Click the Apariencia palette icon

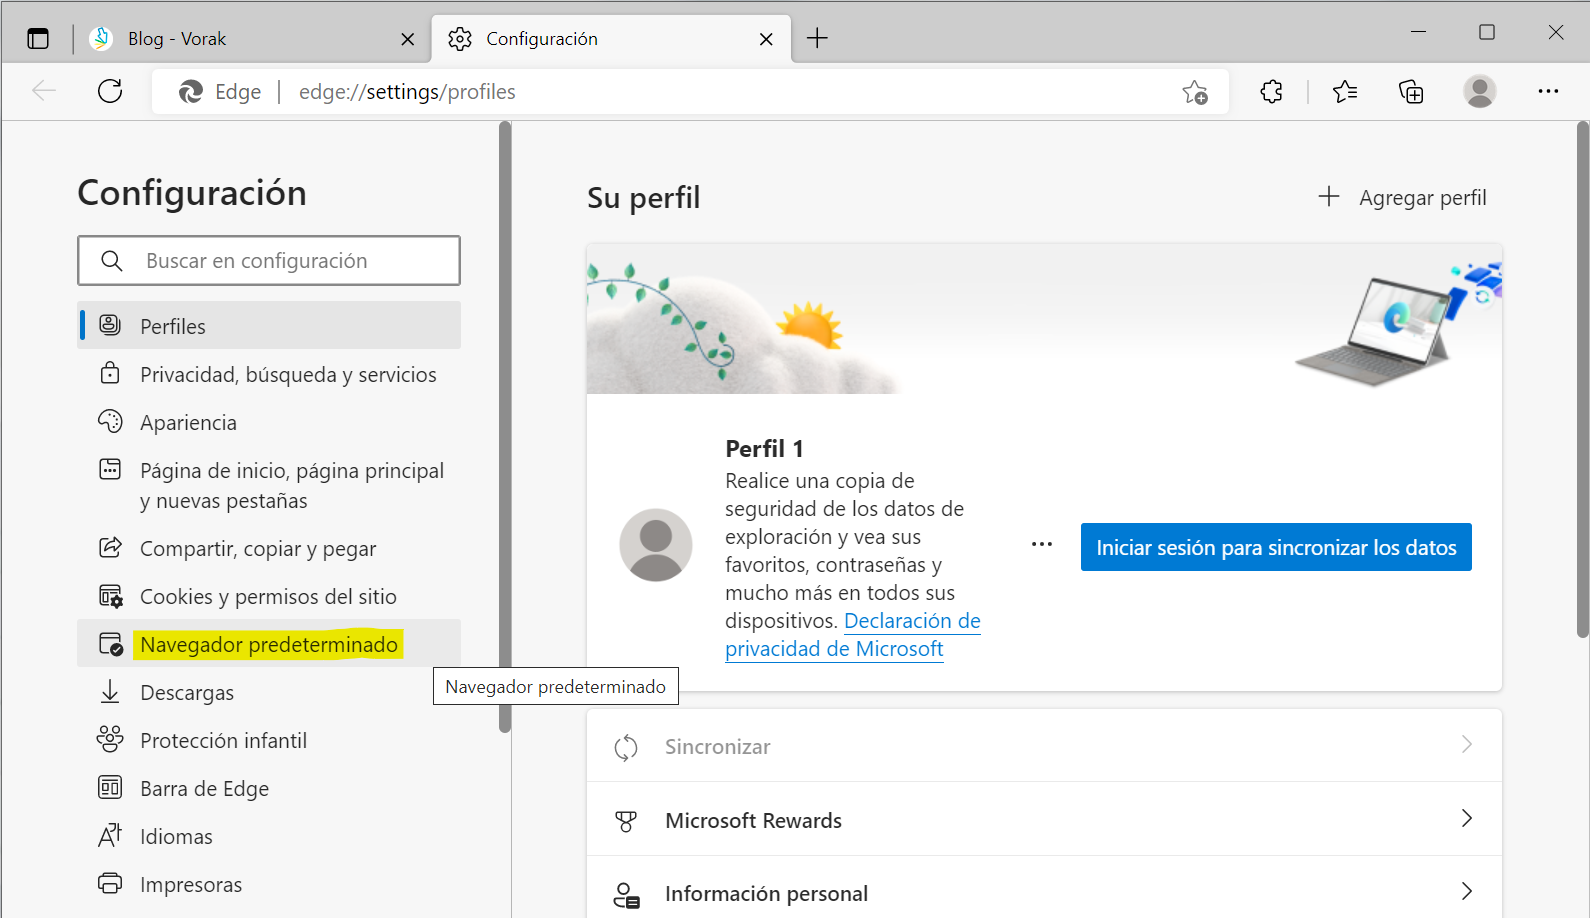110,421
